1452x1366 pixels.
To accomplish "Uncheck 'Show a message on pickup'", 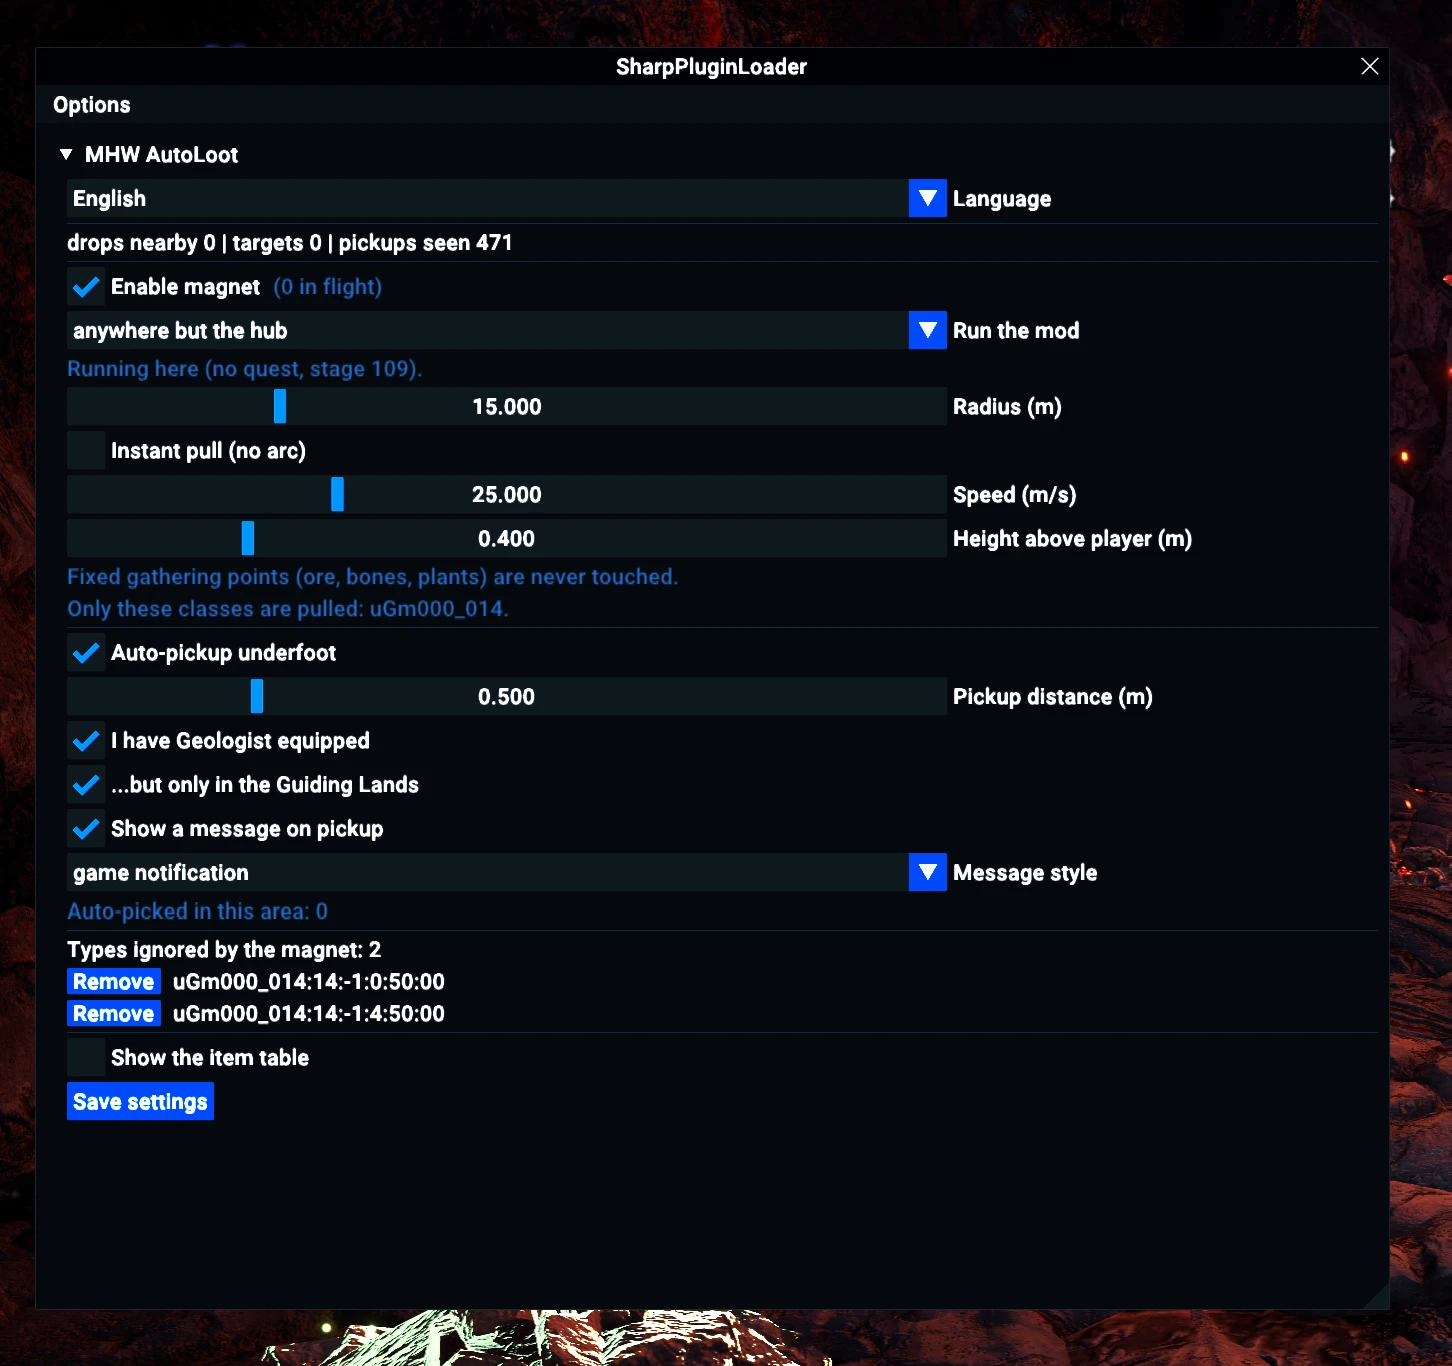I will coord(86,829).
